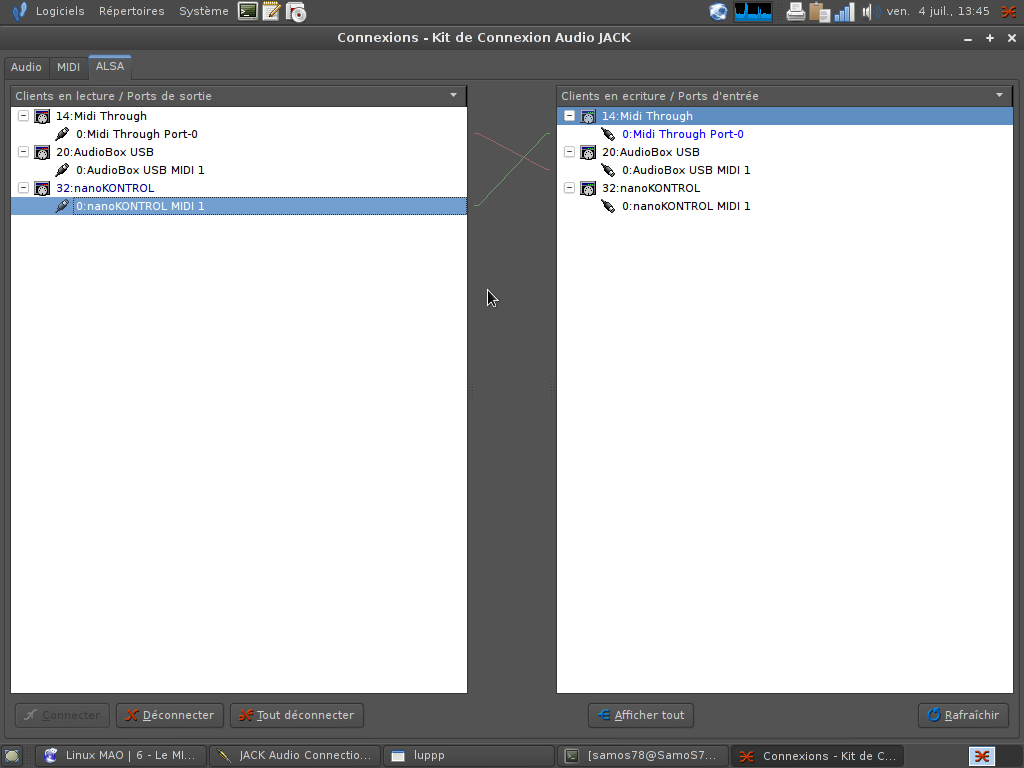The image size is (1024, 768).
Task: Select input port 0:AudioBox USB MIDI 1
Action: 686,170
